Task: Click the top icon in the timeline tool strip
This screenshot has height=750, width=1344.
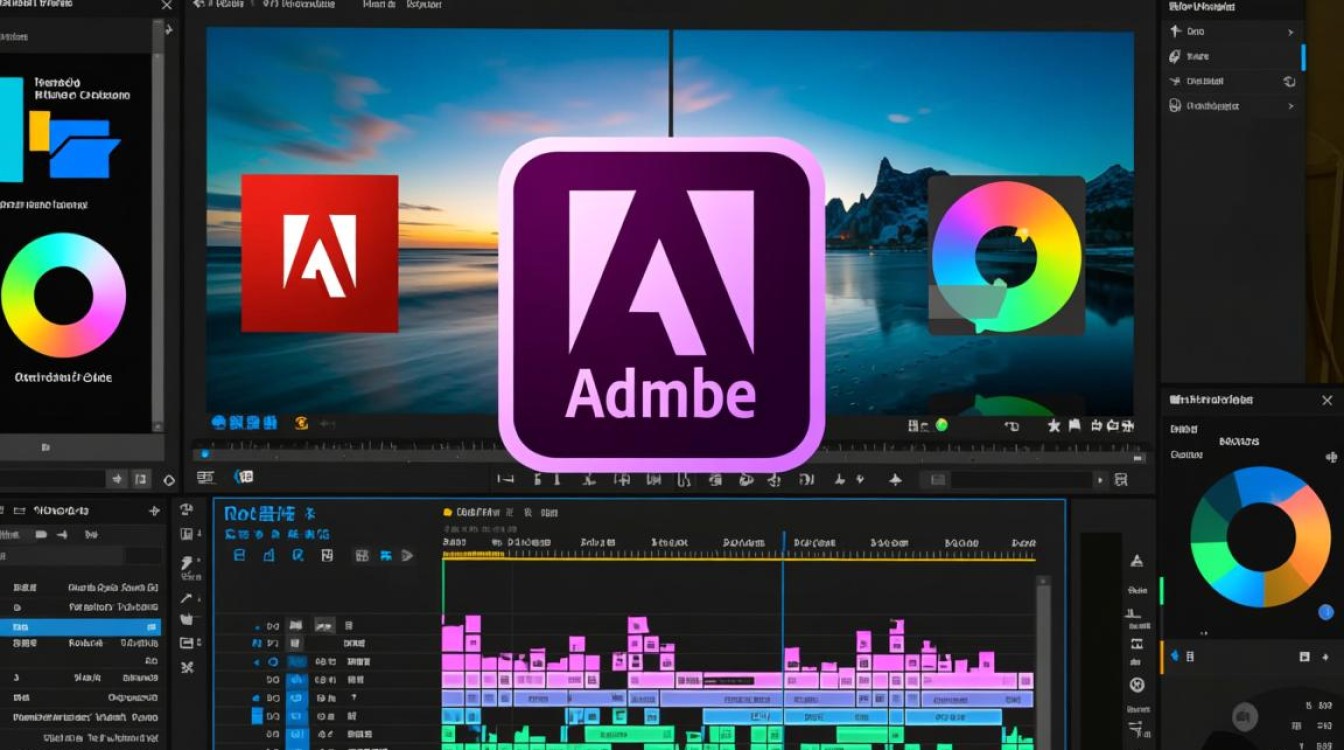Action: (x=186, y=510)
